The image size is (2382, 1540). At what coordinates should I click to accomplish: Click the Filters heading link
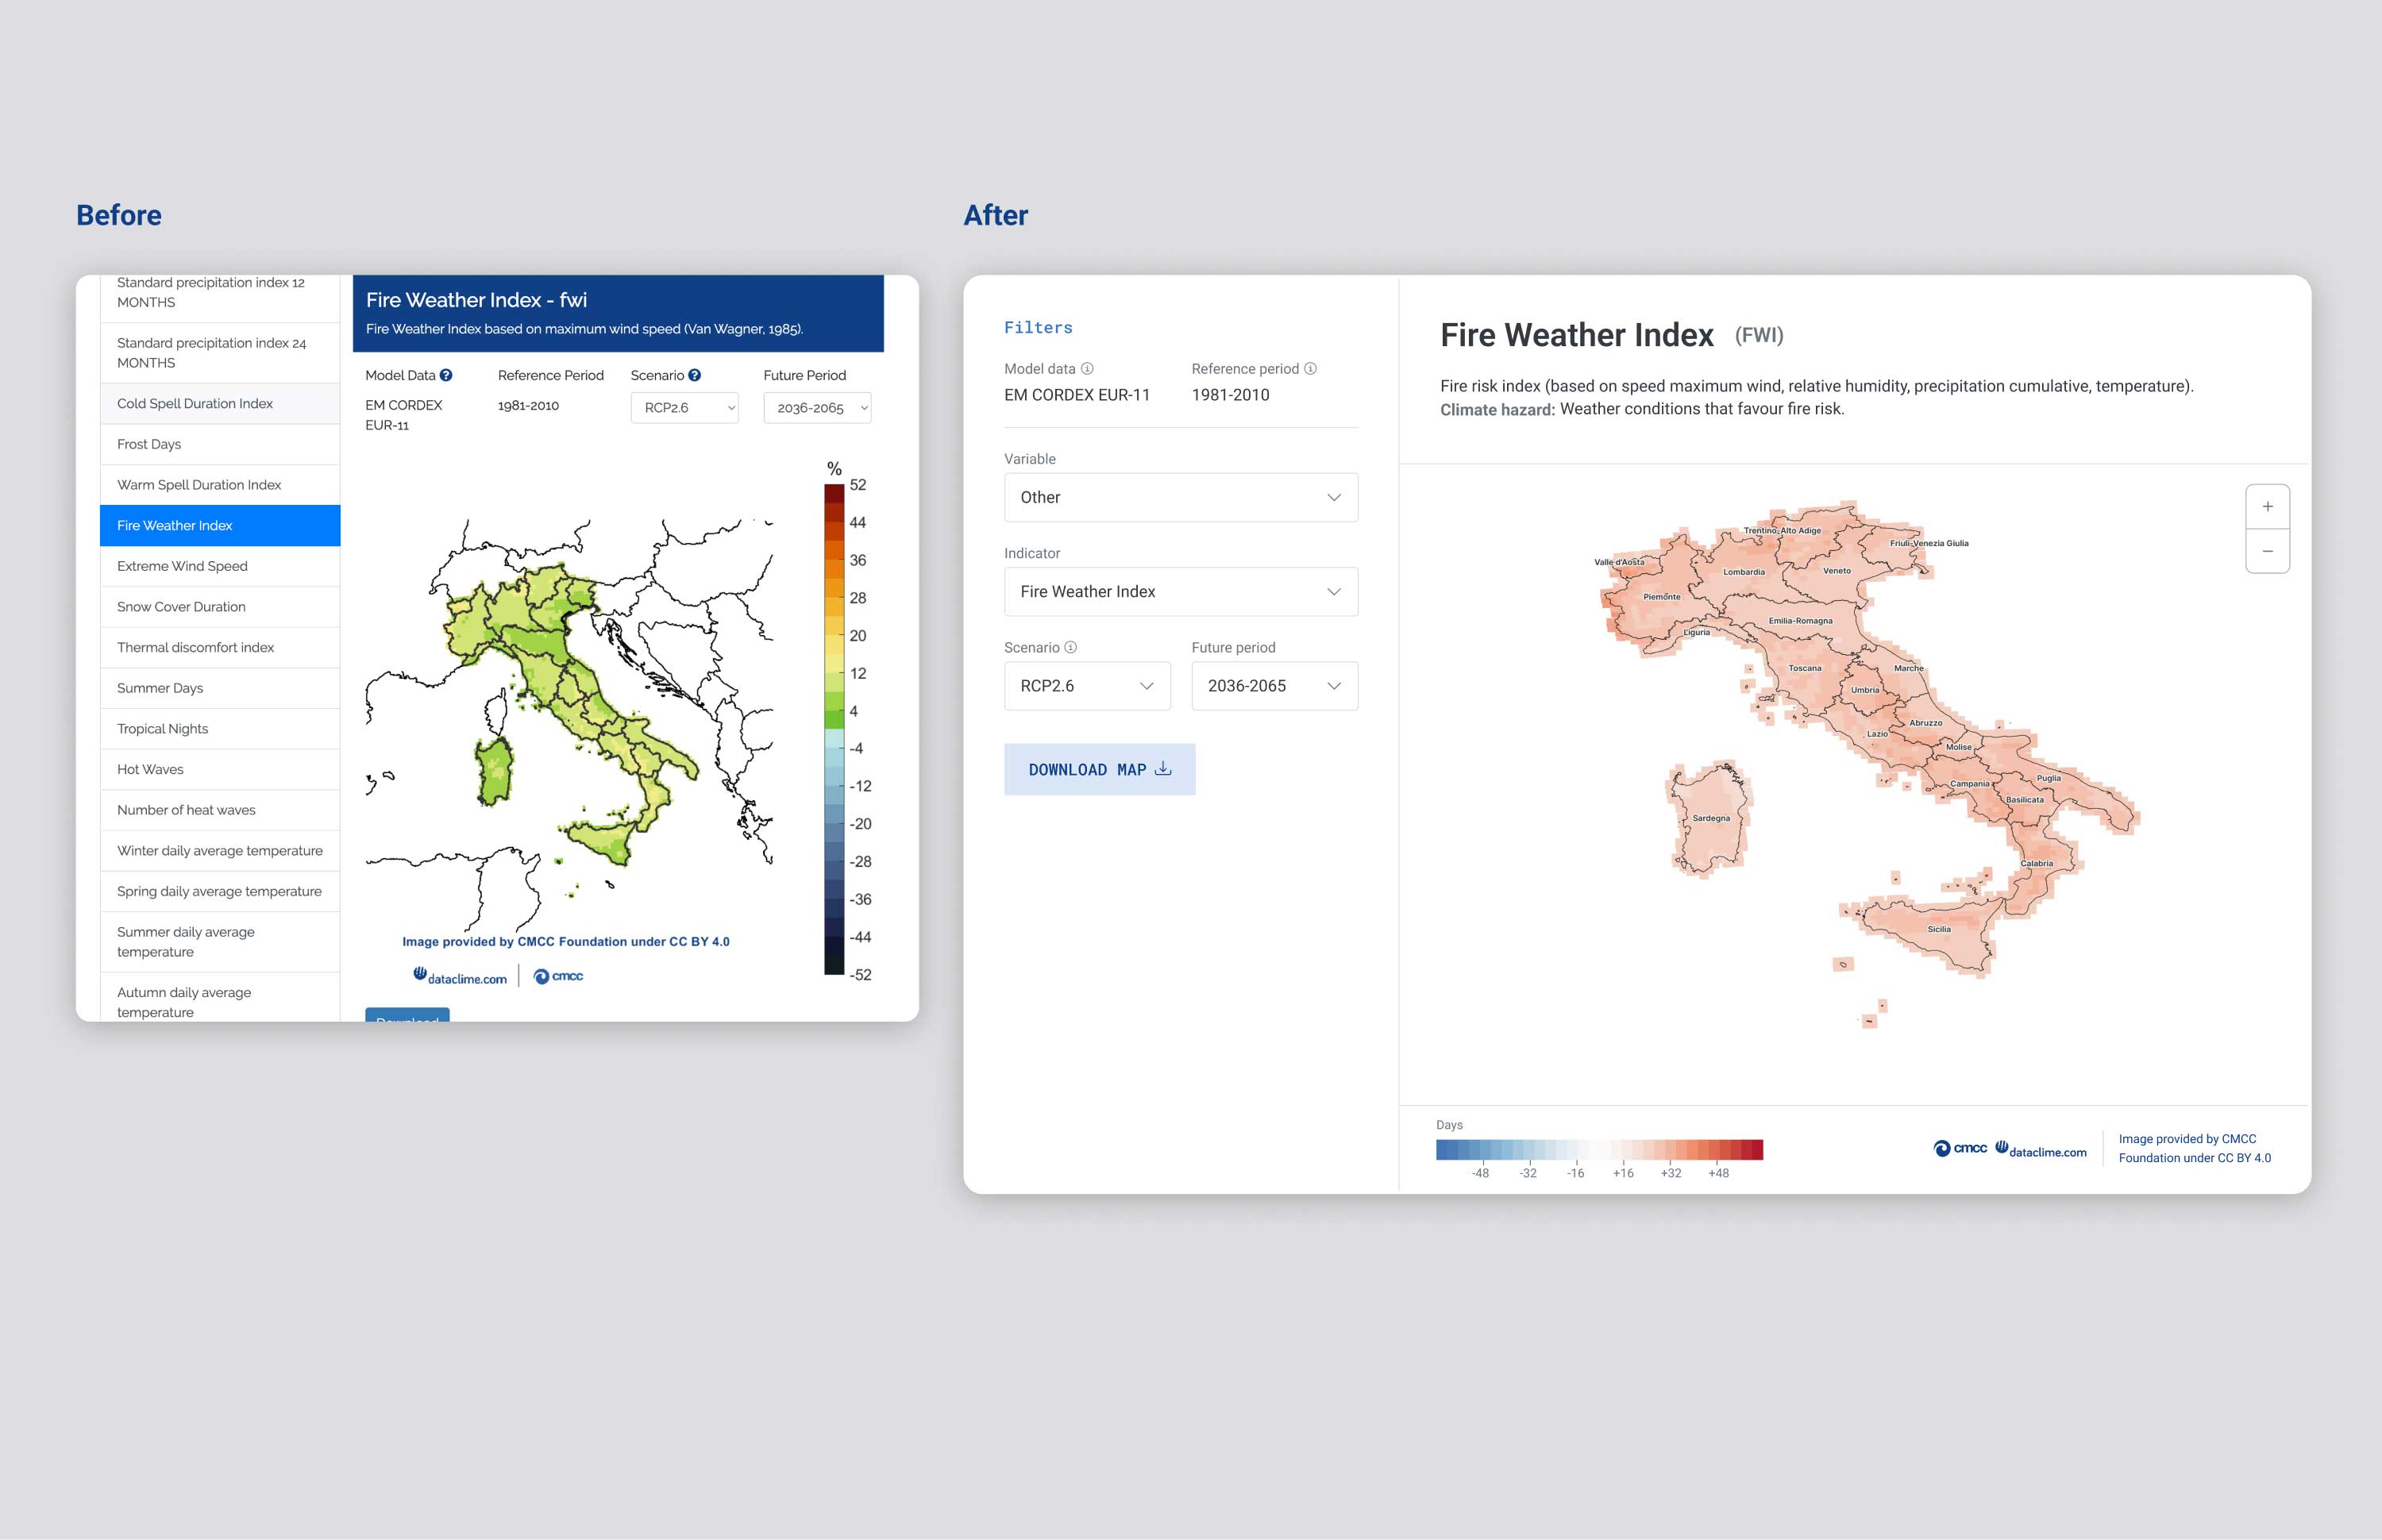1038,327
